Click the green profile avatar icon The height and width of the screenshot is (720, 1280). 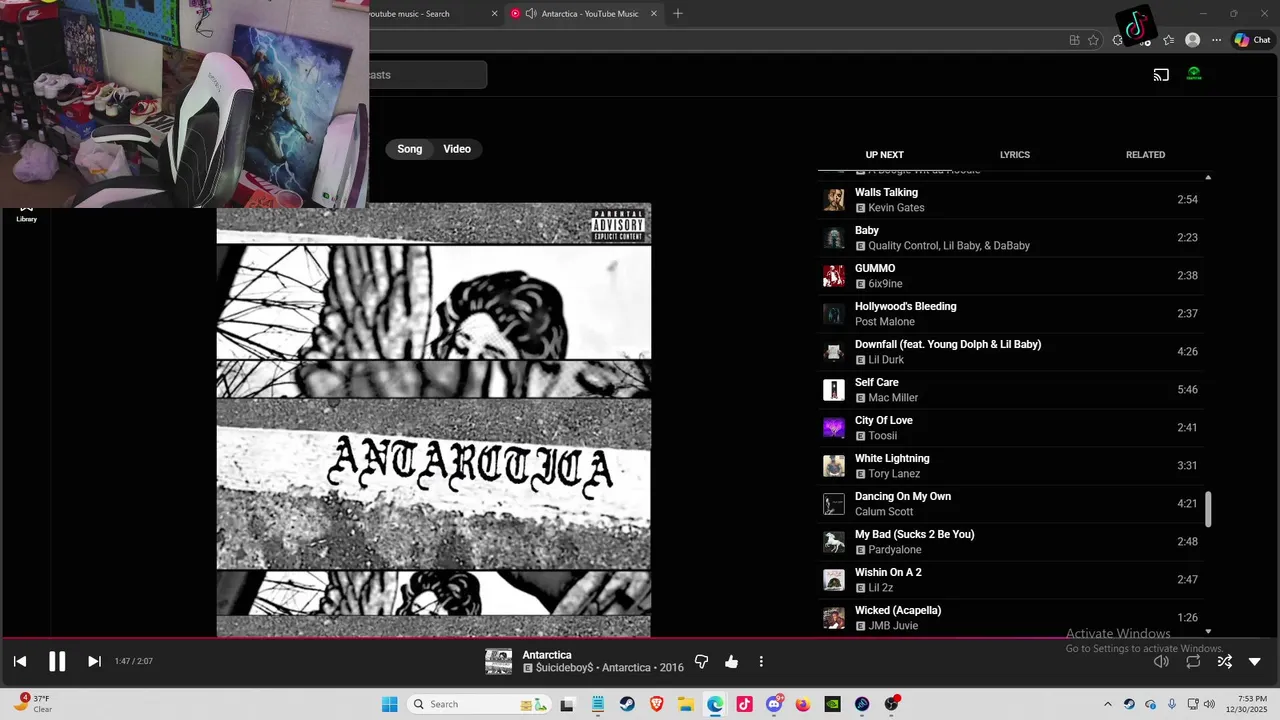[x=1194, y=74]
